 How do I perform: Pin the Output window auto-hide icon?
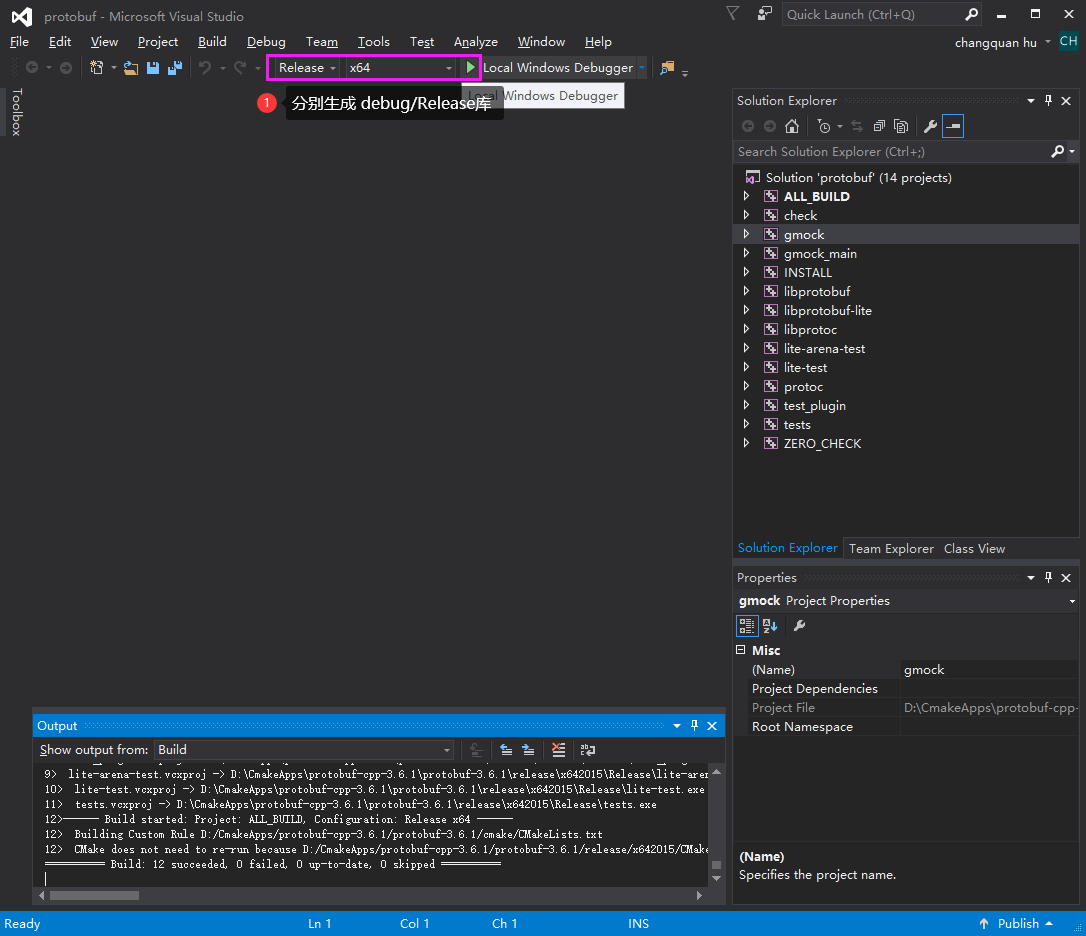pyautogui.click(x=695, y=725)
